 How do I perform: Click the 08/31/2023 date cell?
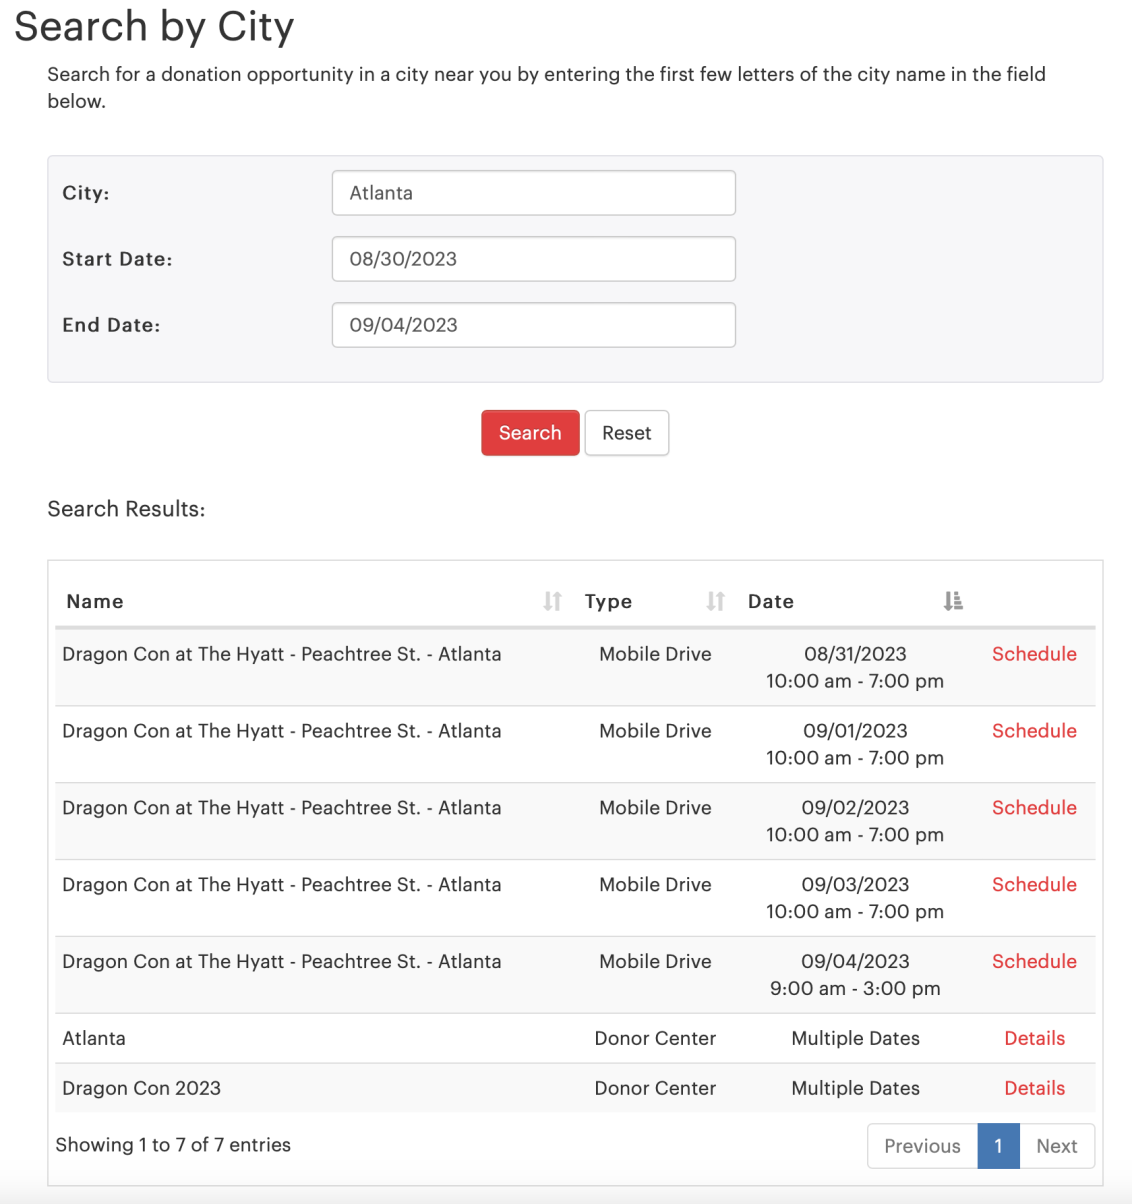(x=855, y=667)
